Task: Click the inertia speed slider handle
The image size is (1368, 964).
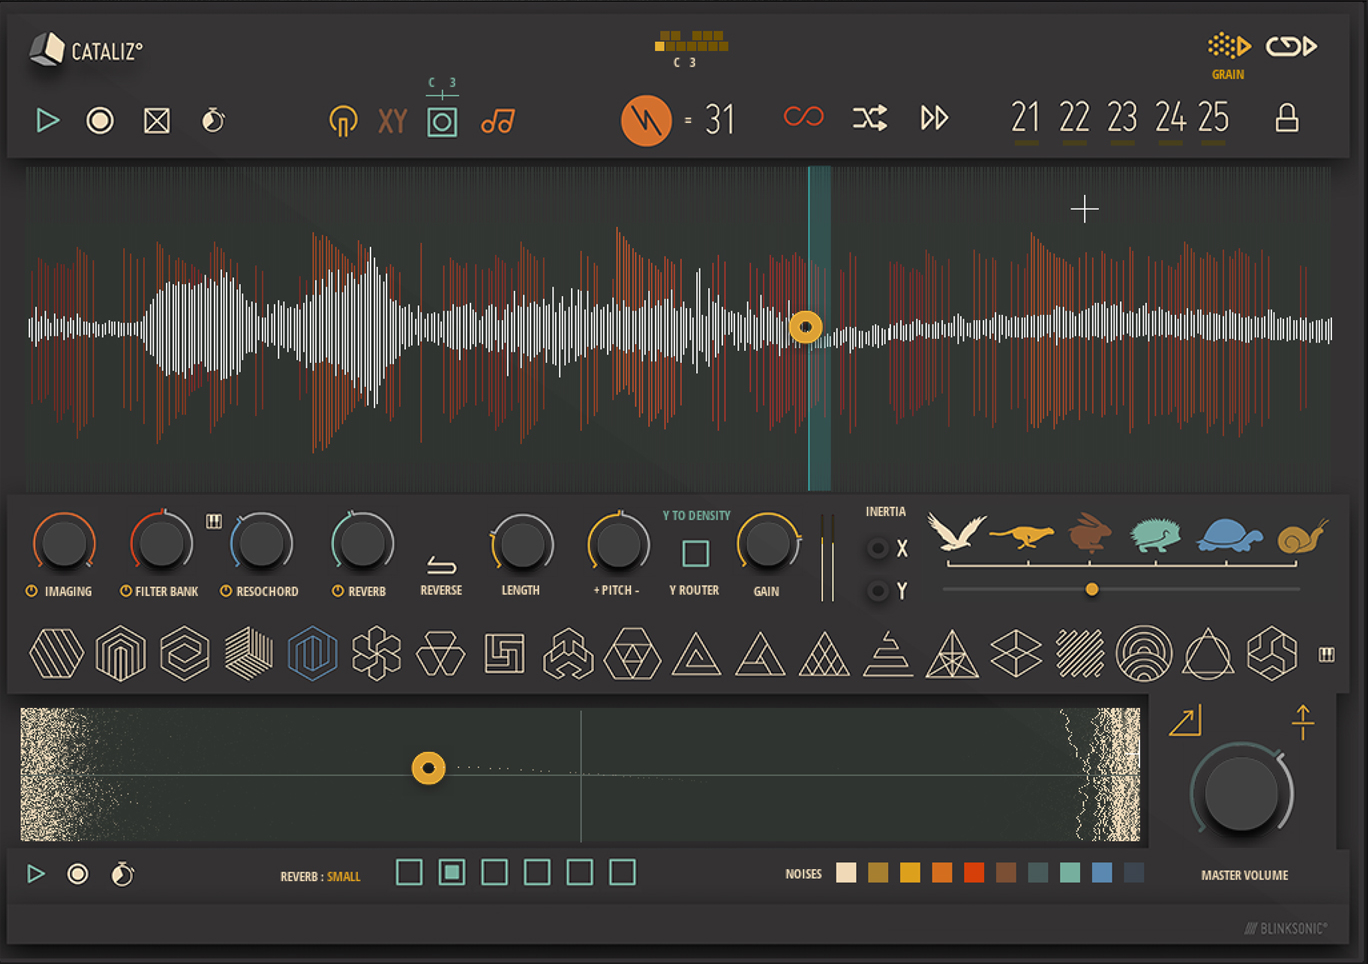Action: (1092, 590)
